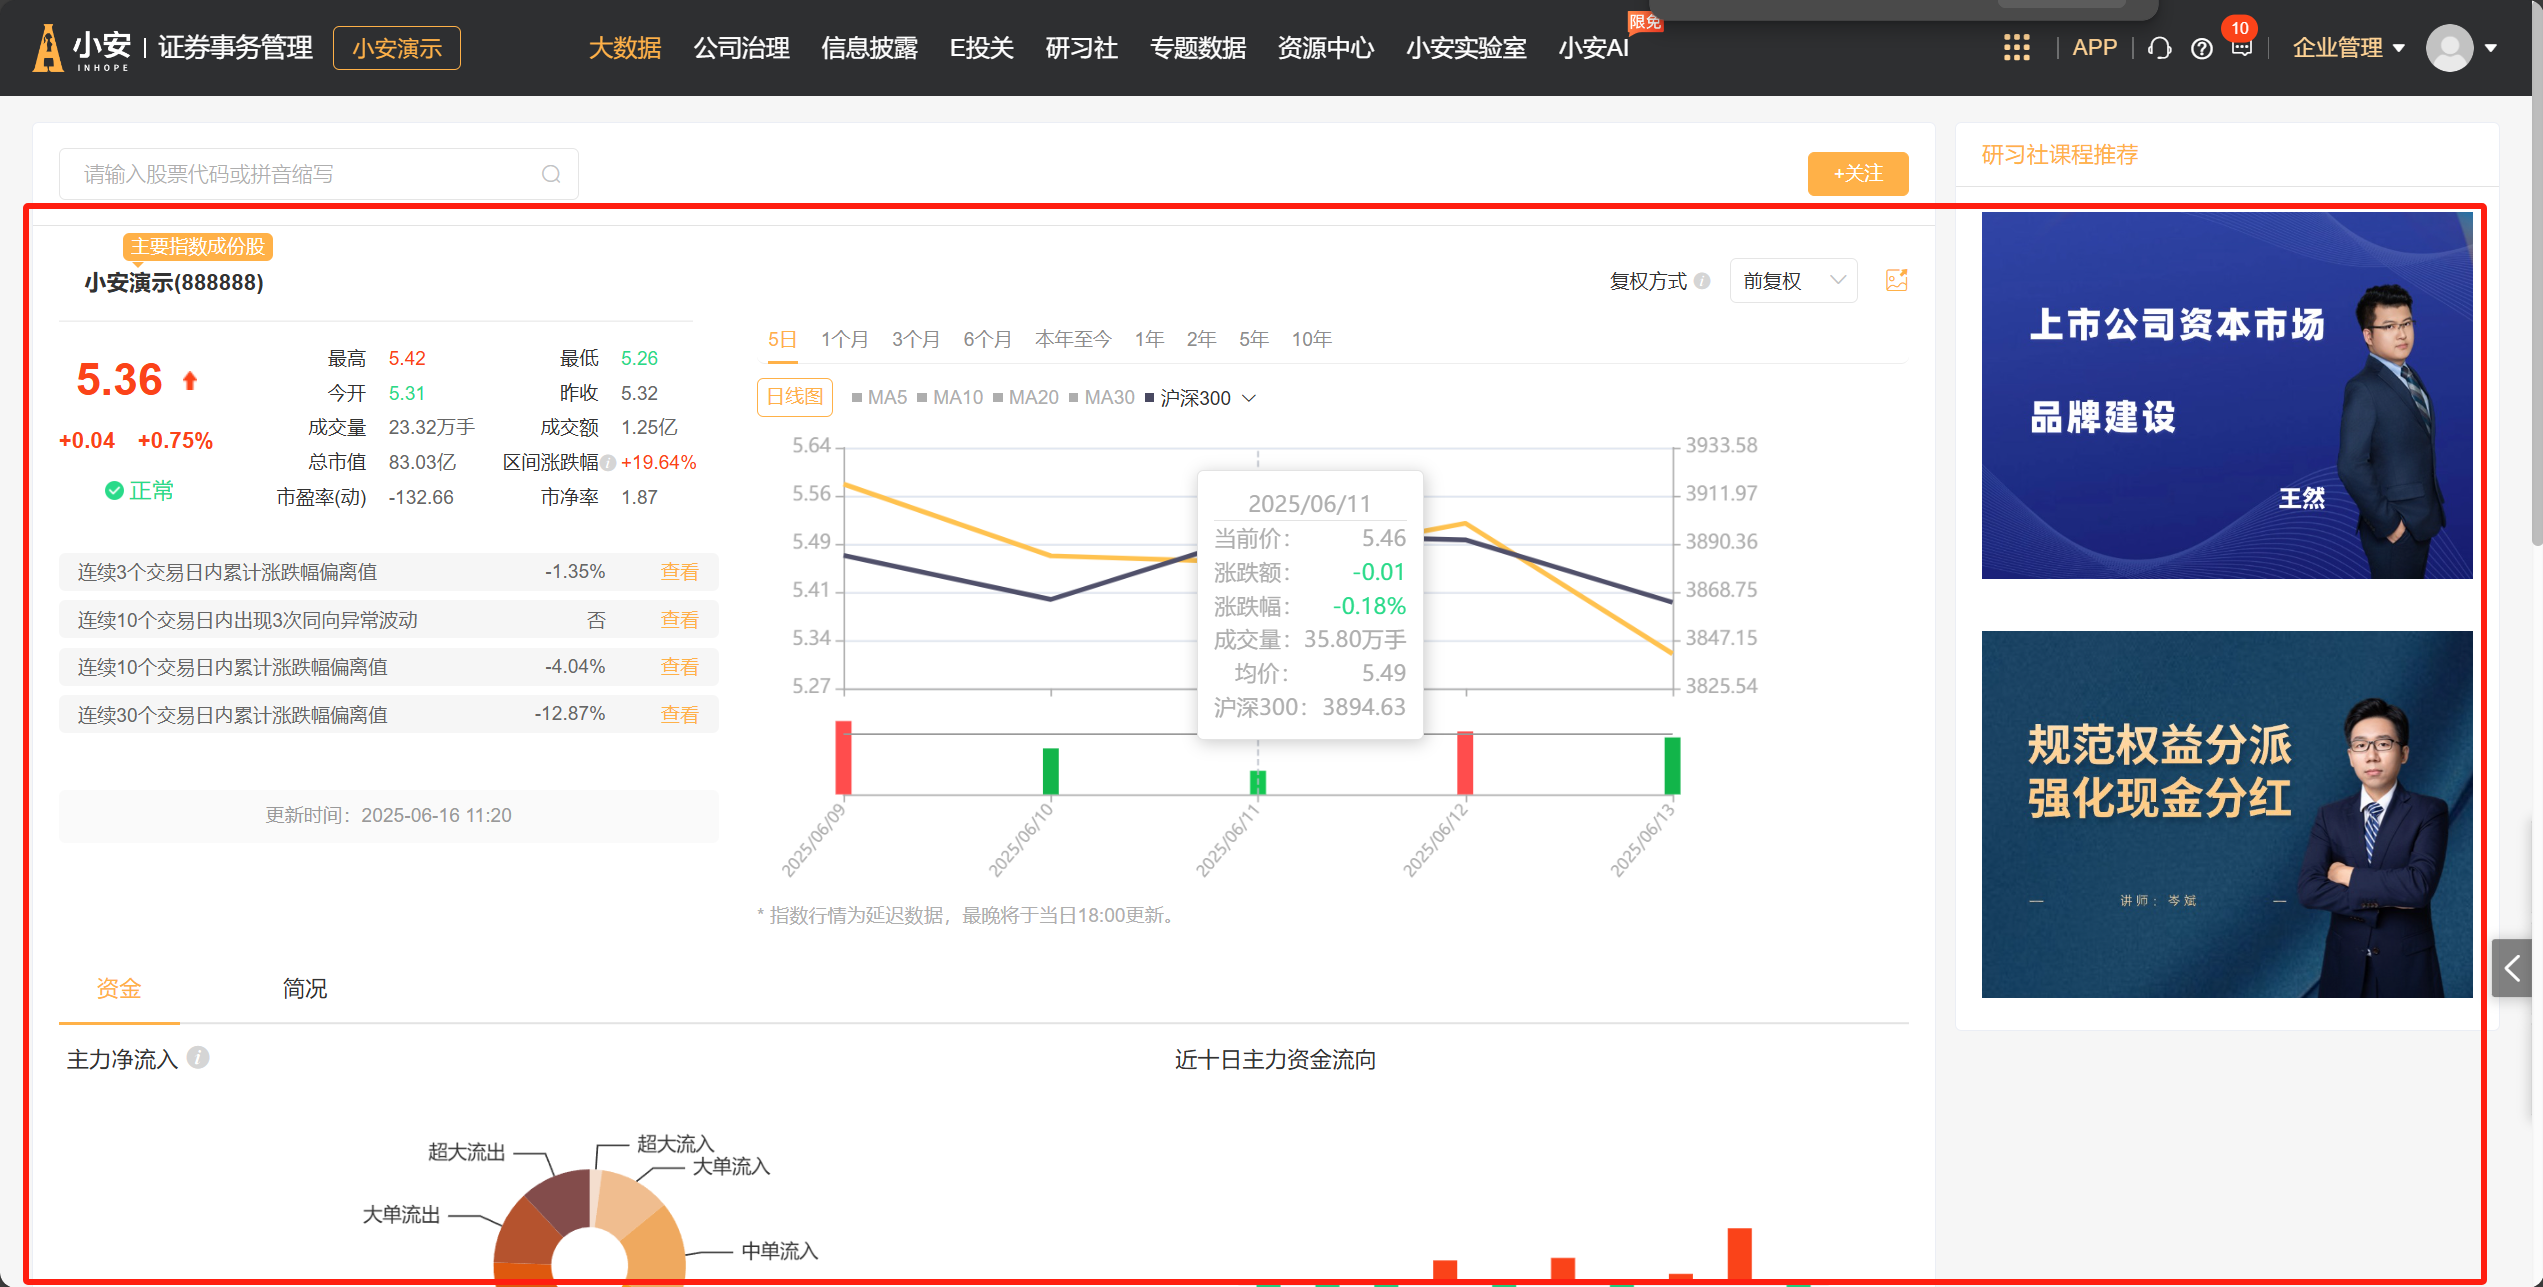2543x1287 pixels.
Task: Click the +关注 button
Action: point(1858,174)
